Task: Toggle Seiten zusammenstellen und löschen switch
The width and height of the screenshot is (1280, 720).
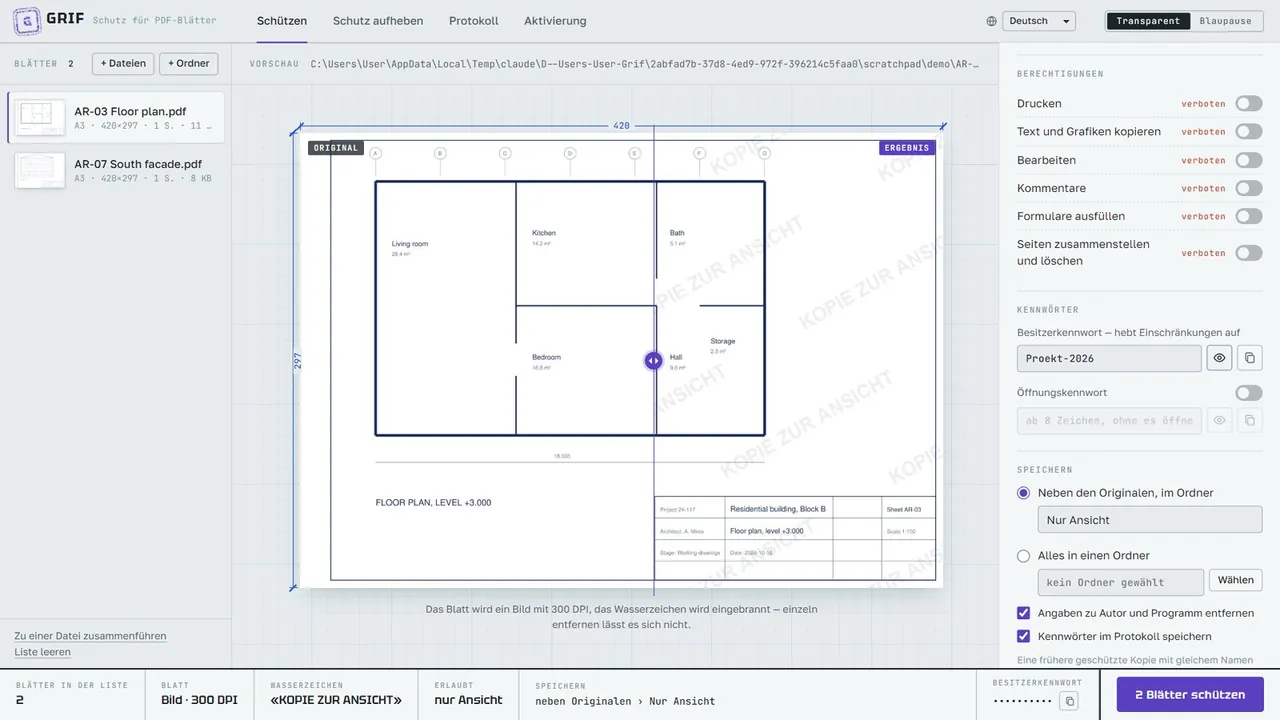Action: [x=1249, y=253]
